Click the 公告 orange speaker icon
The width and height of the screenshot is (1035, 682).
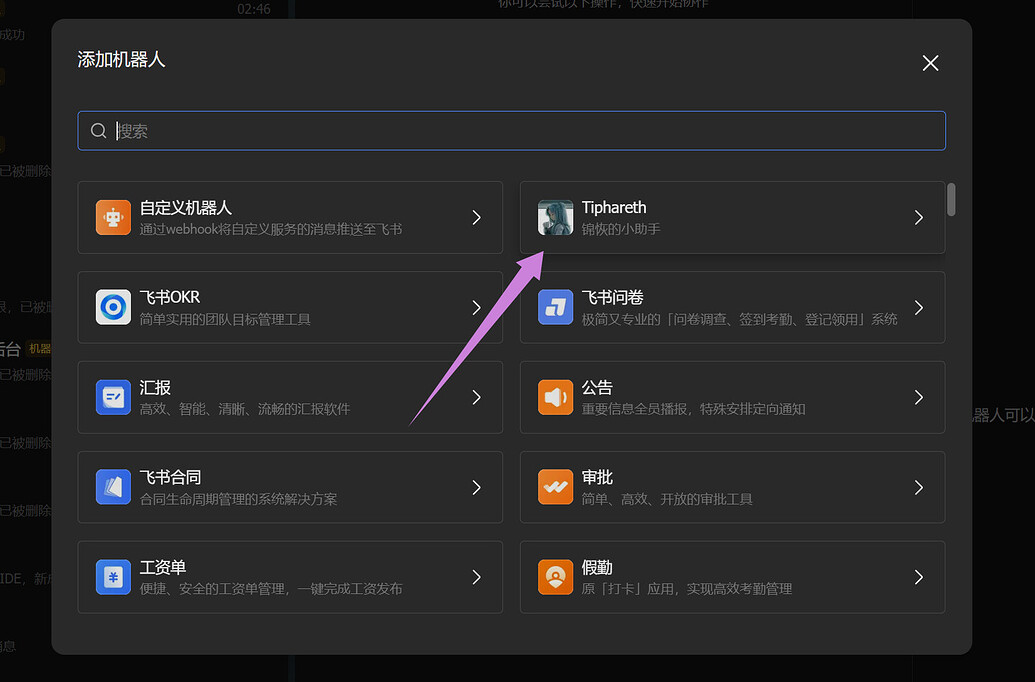pos(555,397)
